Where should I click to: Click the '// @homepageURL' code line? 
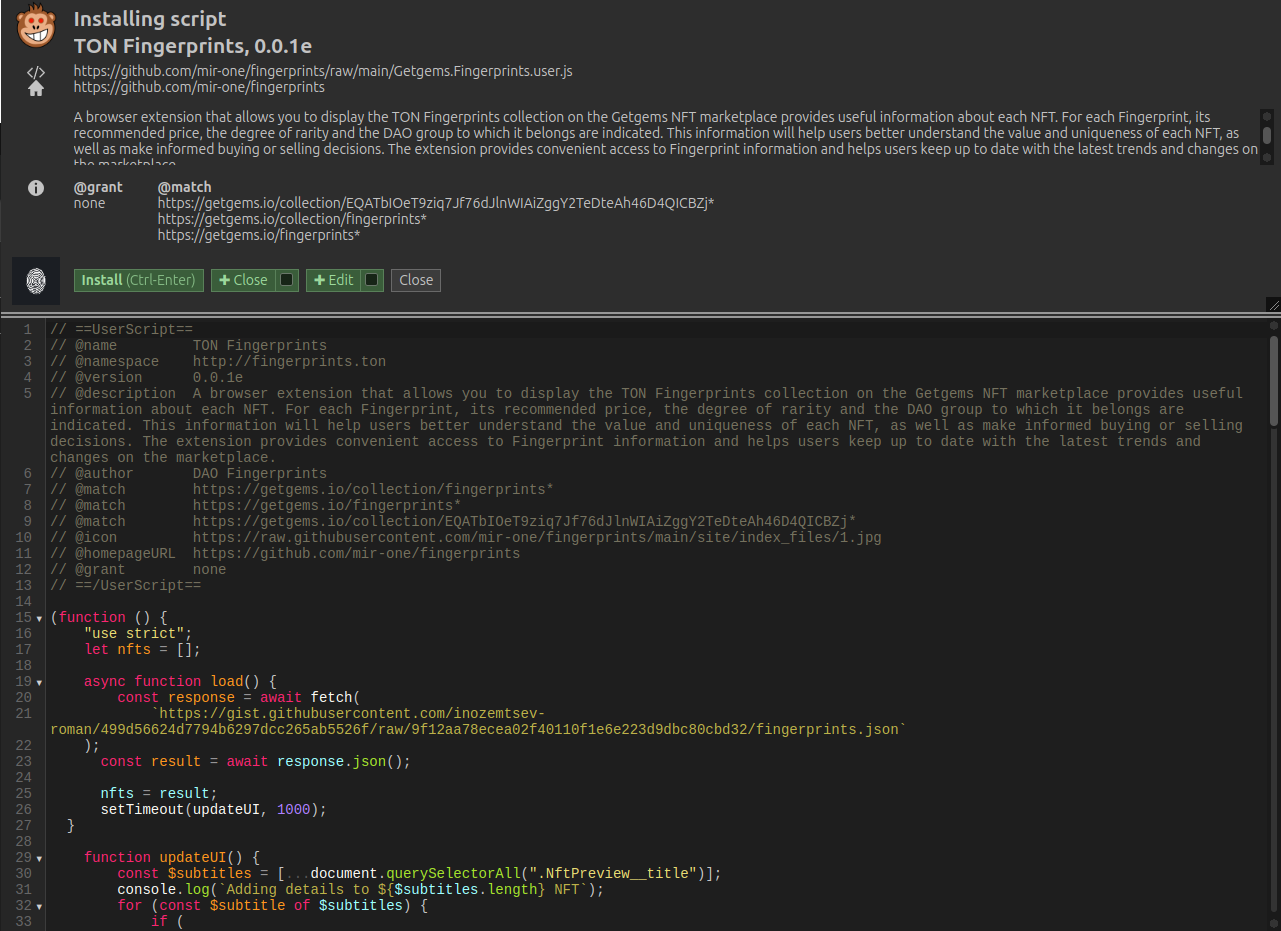click(x=285, y=553)
